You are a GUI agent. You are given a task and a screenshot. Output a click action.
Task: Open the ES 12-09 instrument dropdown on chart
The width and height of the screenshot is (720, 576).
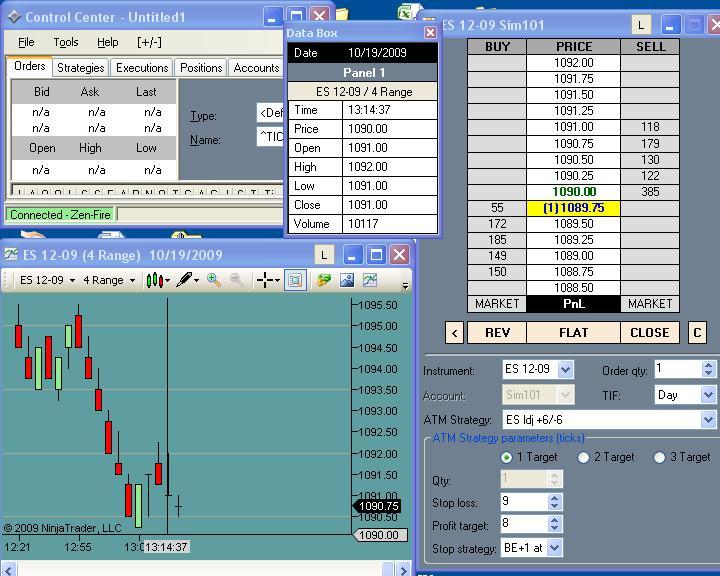coord(47,280)
